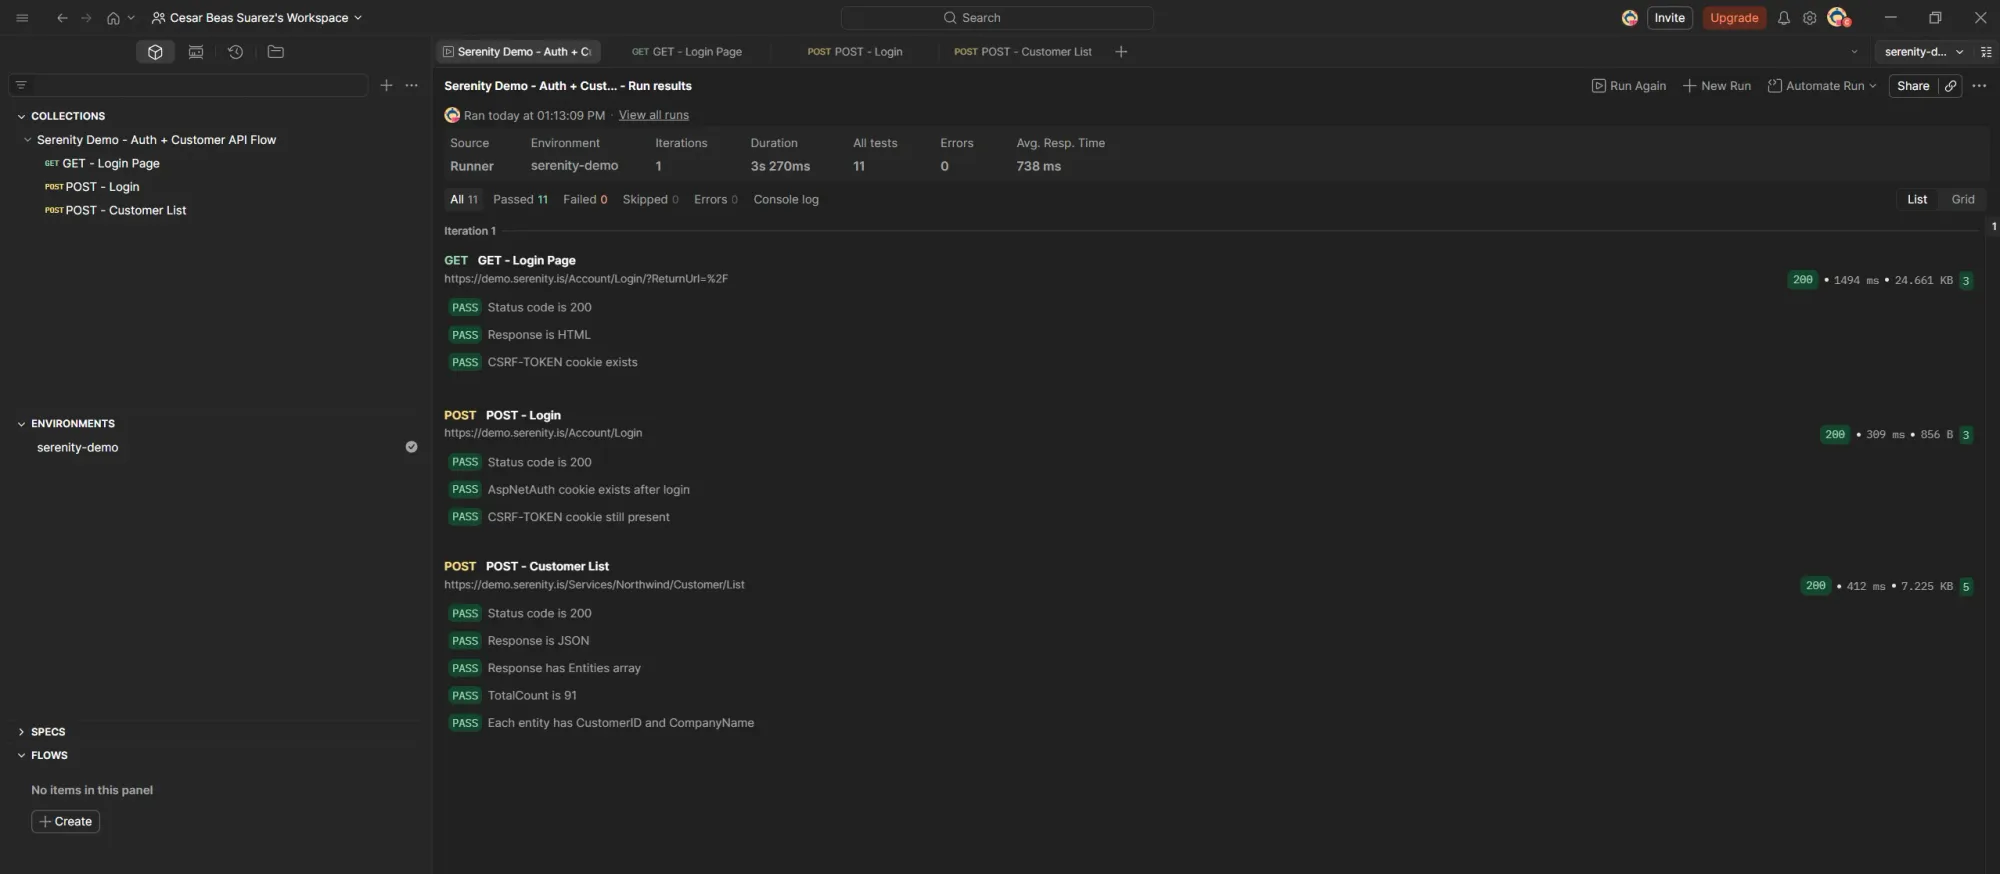This screenshot has height=874, width=2000.
Task: Click the Invite button
Action: pos(1669,18)
